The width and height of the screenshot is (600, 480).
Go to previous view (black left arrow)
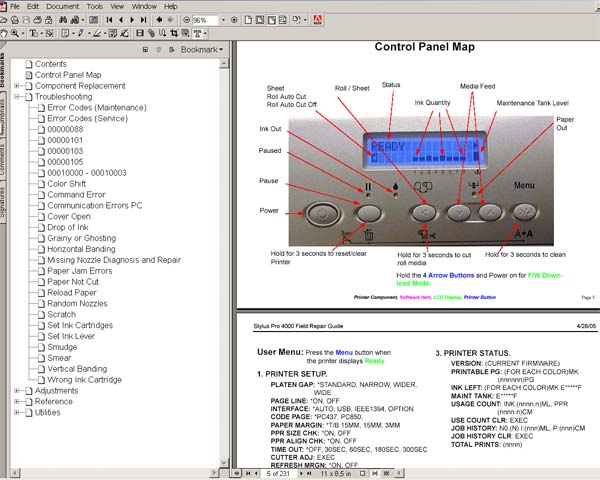159,20
